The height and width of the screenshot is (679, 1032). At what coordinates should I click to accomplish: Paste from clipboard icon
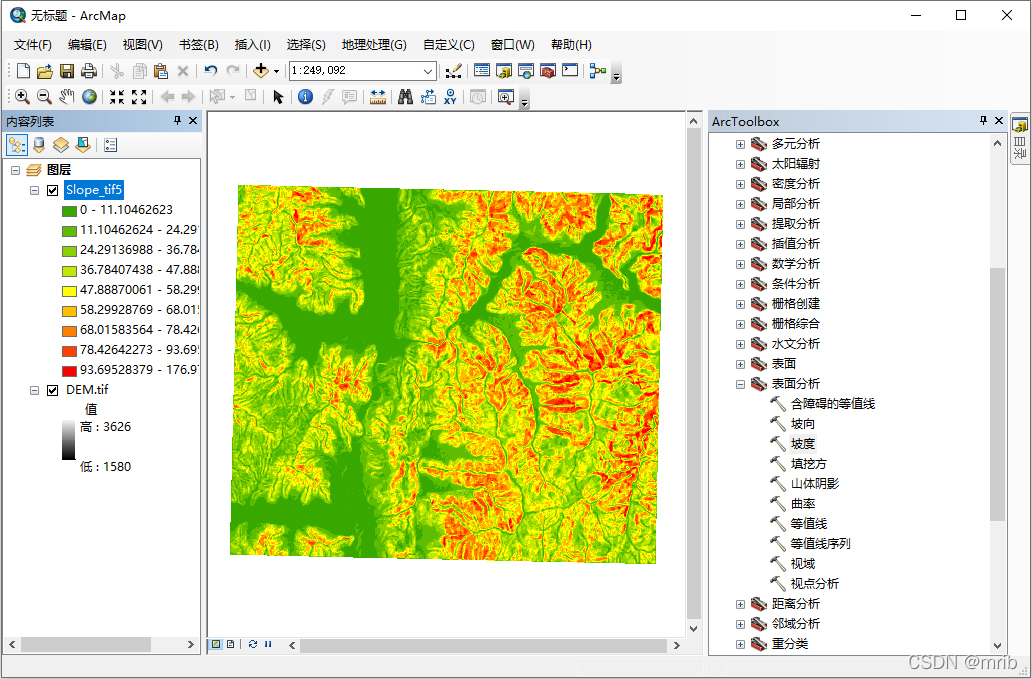[x=161, y=70]
